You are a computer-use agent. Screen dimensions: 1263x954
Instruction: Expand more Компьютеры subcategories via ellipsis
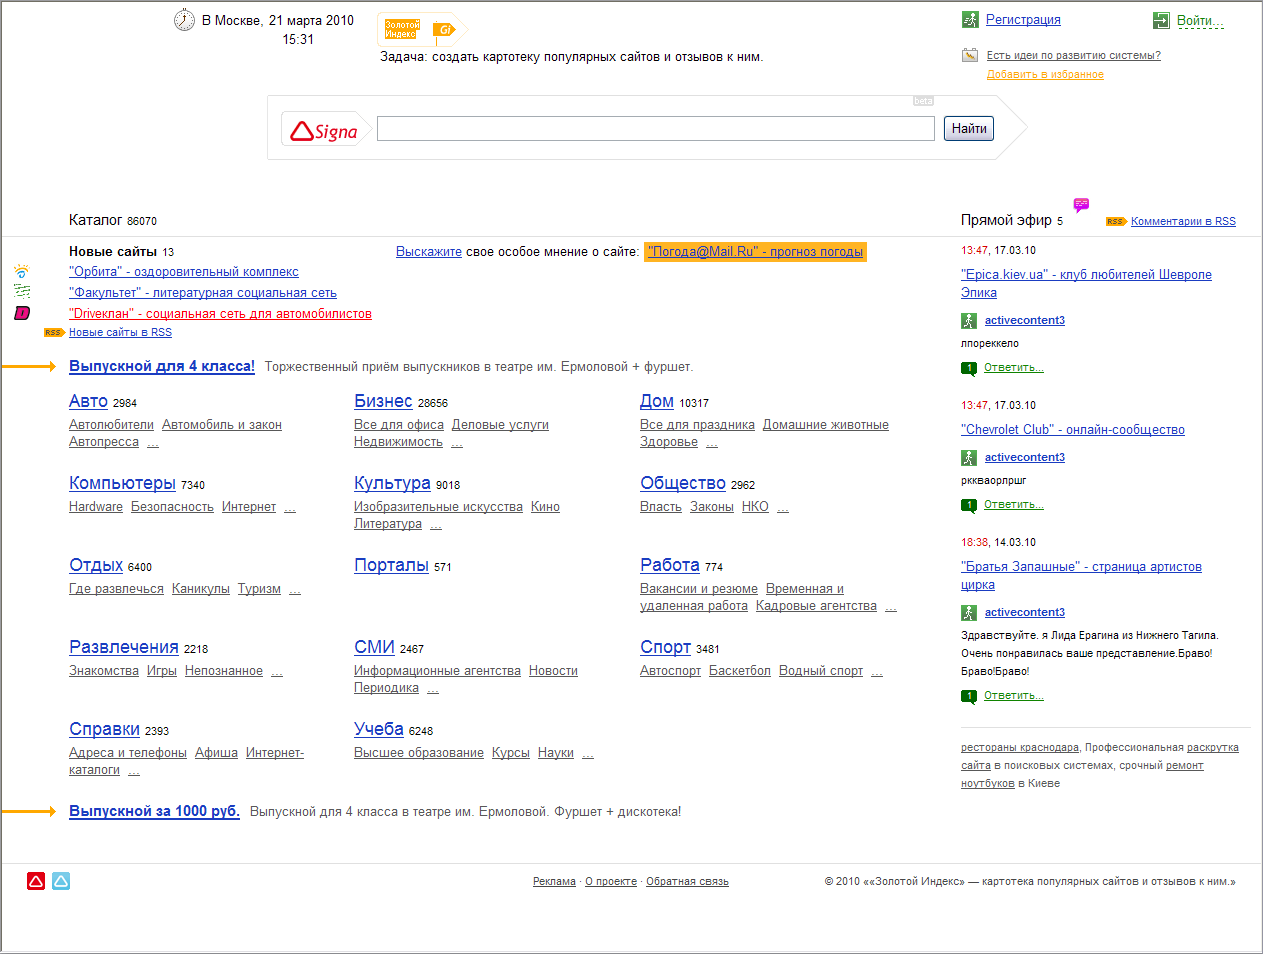(290, 508)
